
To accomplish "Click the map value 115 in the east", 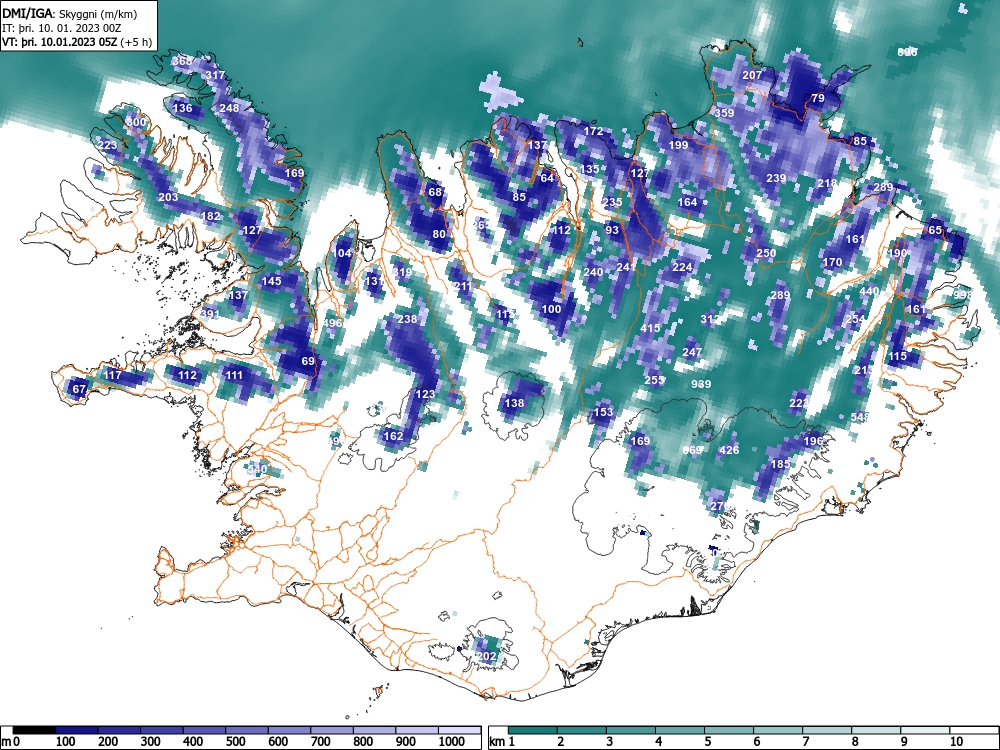I will coord(897,356).
